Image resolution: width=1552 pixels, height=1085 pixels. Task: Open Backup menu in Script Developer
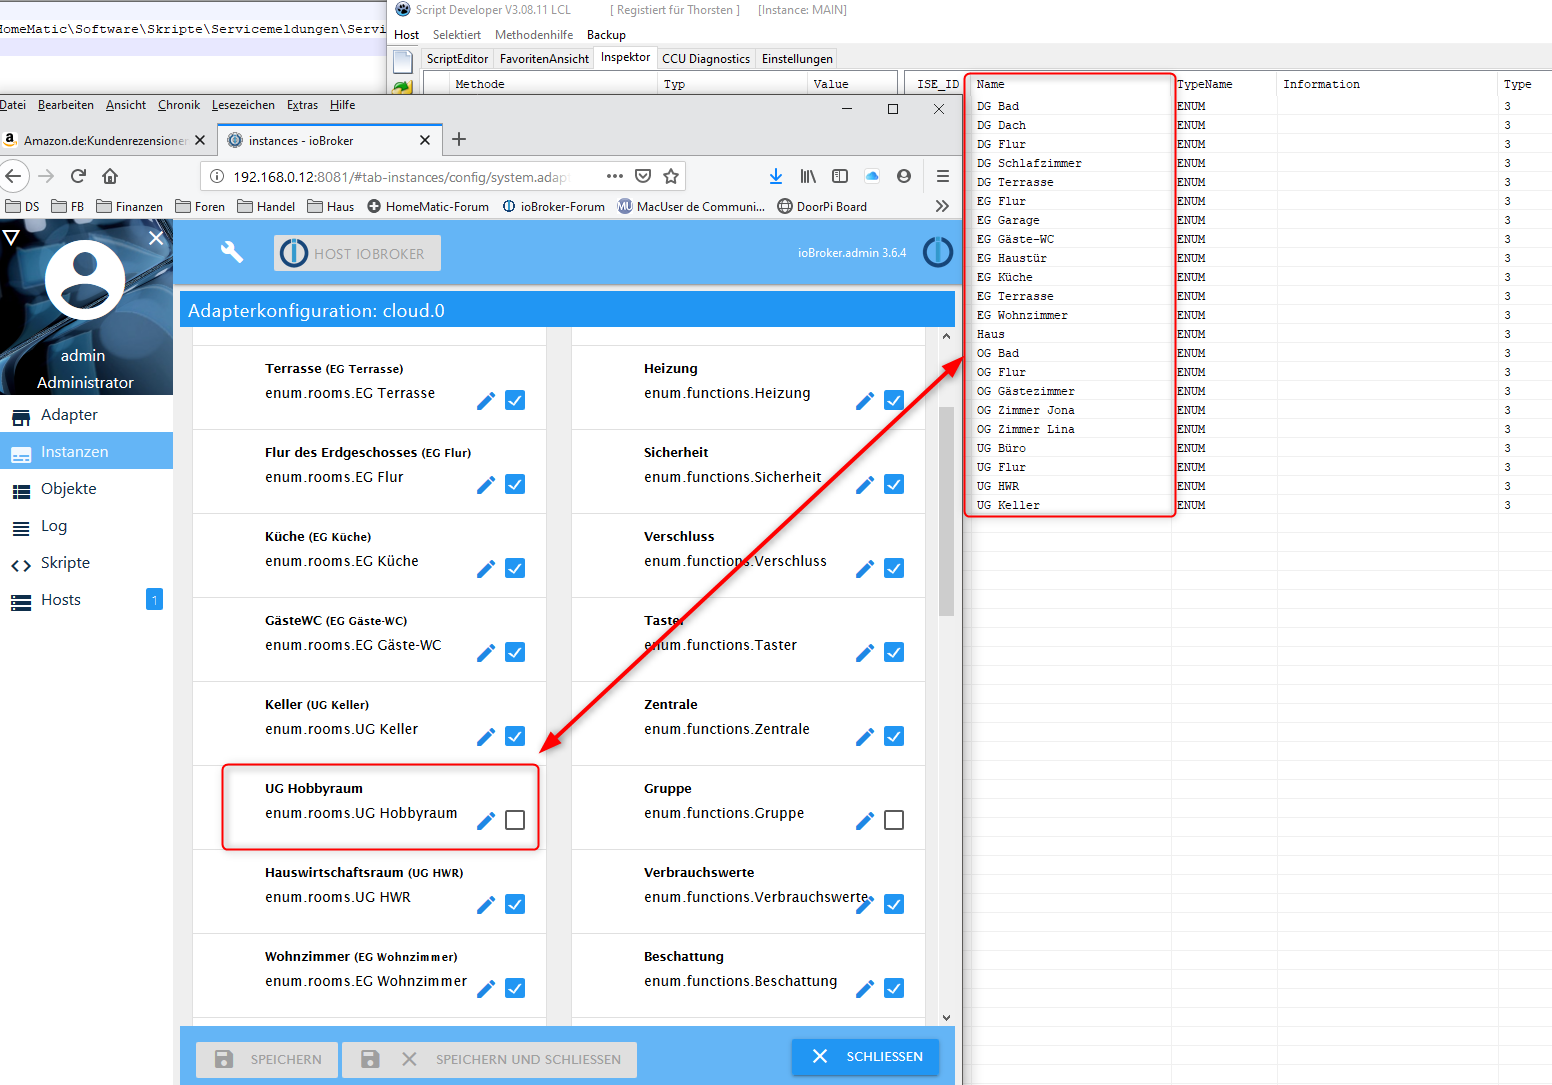(606, 35)
